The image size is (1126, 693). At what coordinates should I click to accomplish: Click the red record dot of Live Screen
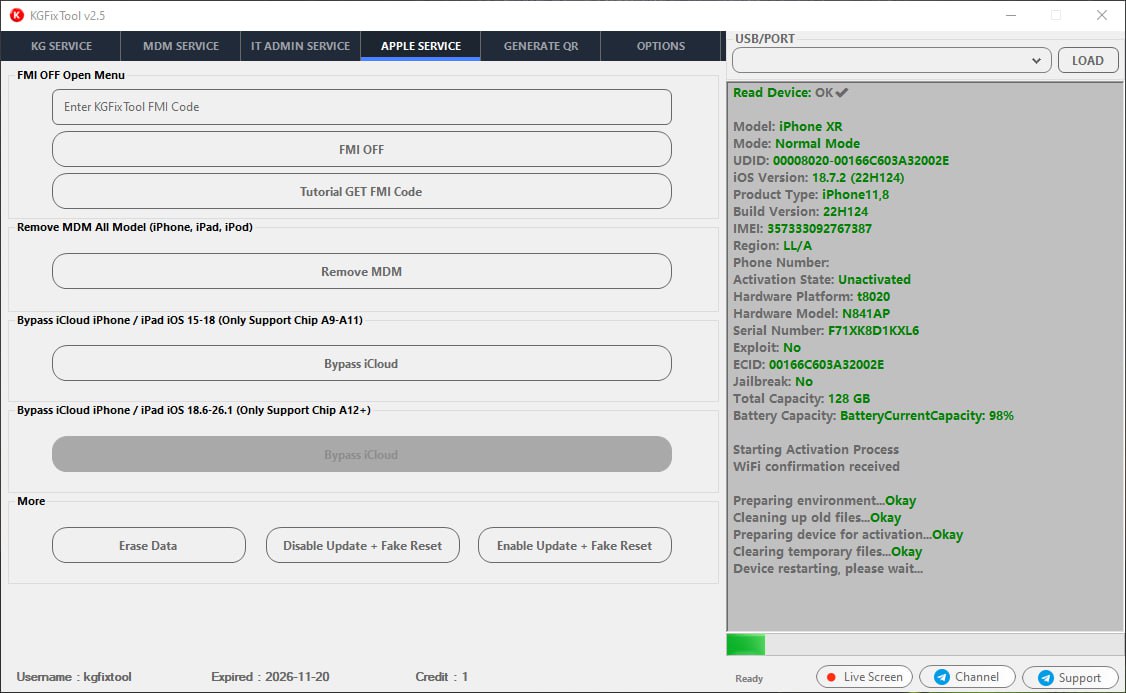[x=831, y=677]
